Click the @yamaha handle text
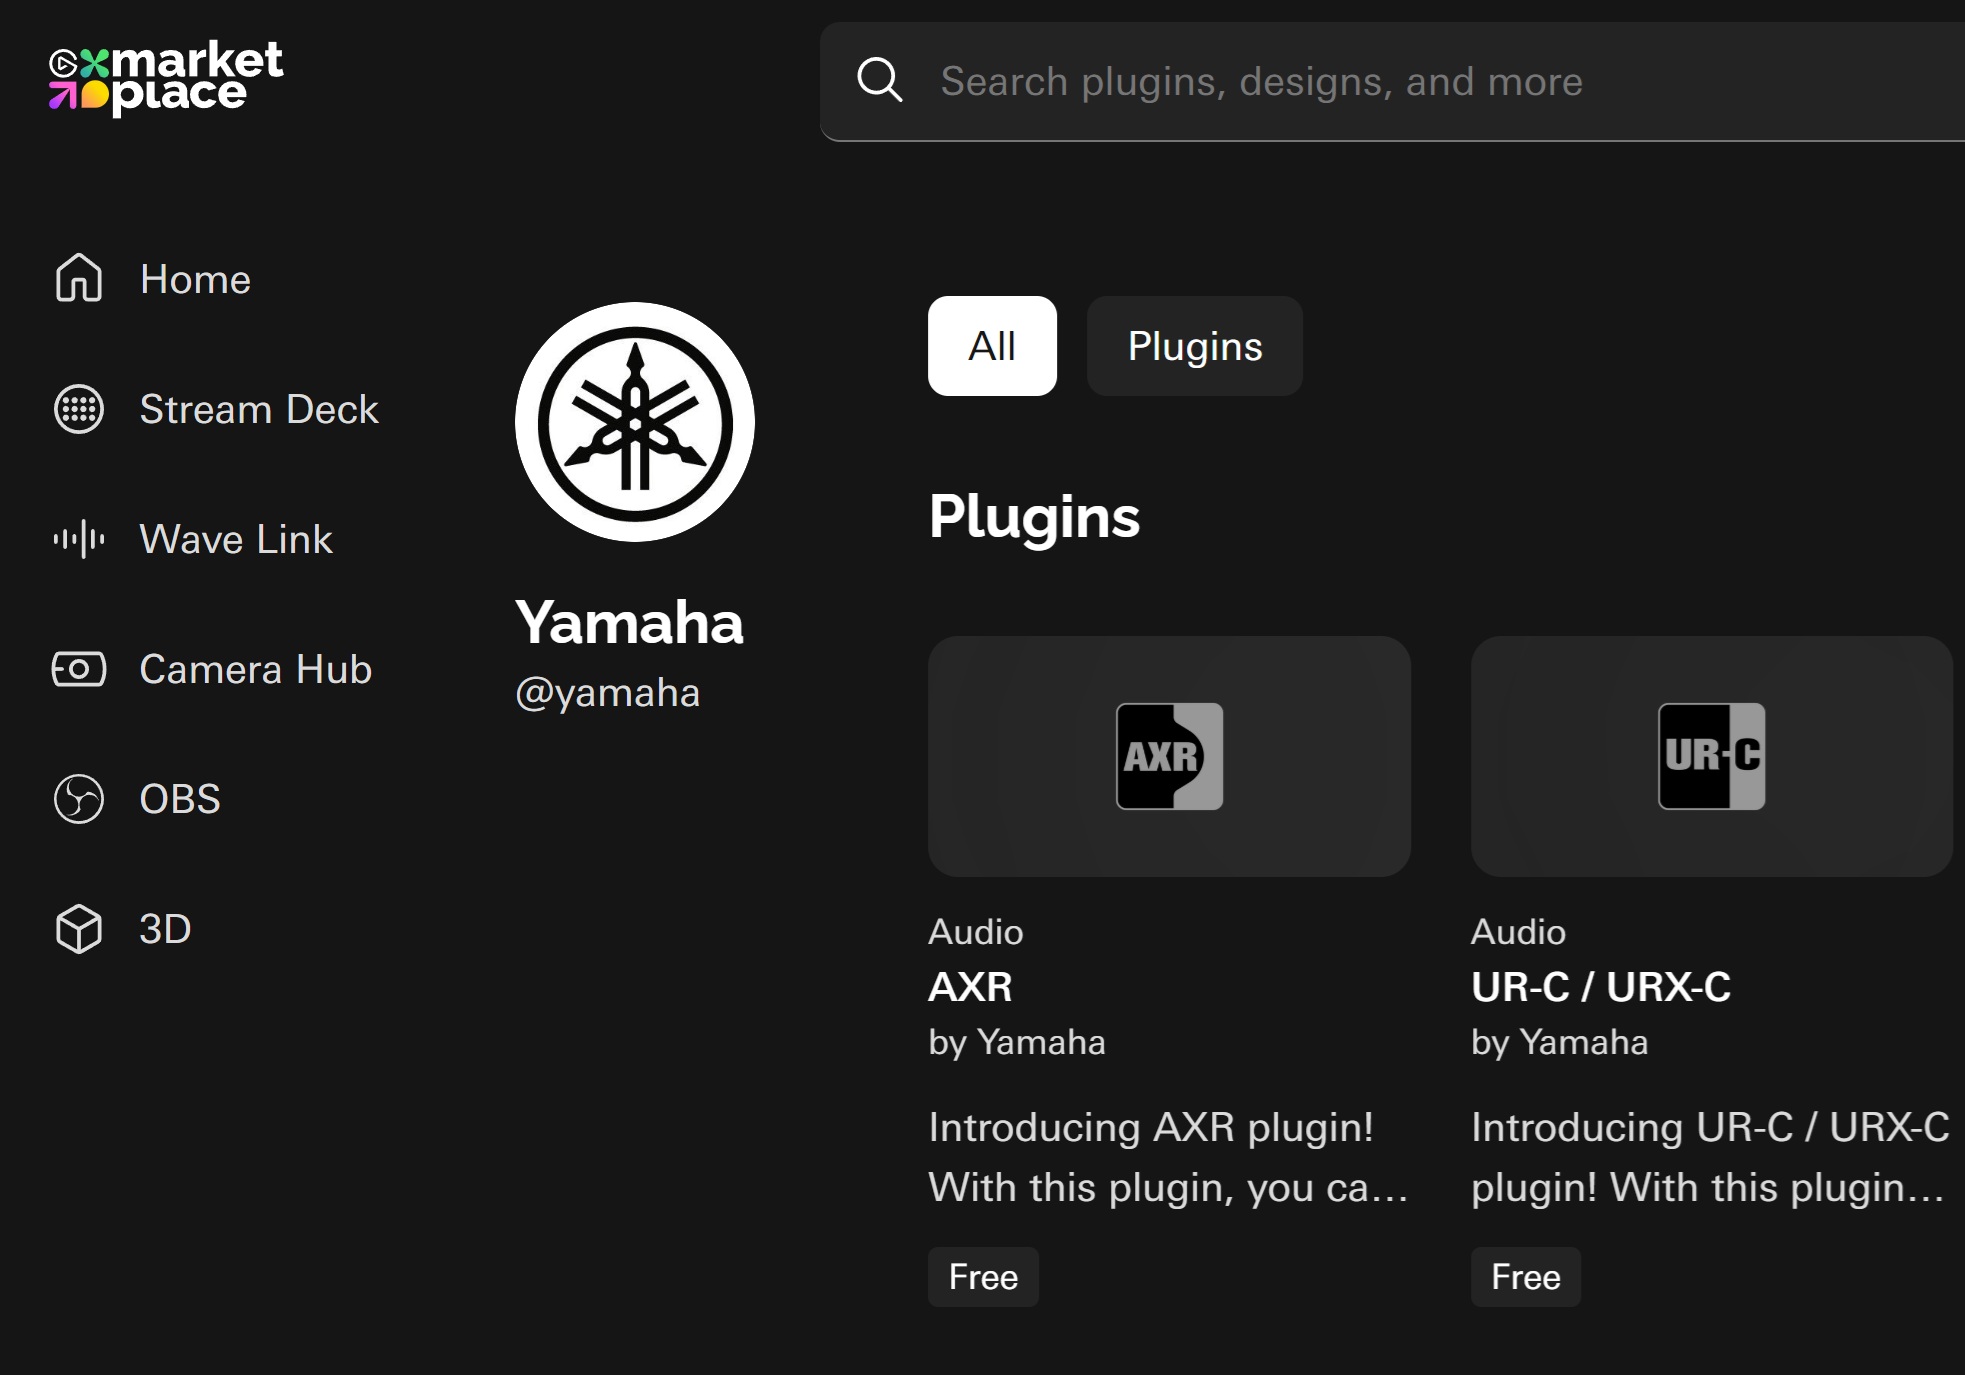This screenshot has width=1965, height=1375. click(x=607, y=693)
